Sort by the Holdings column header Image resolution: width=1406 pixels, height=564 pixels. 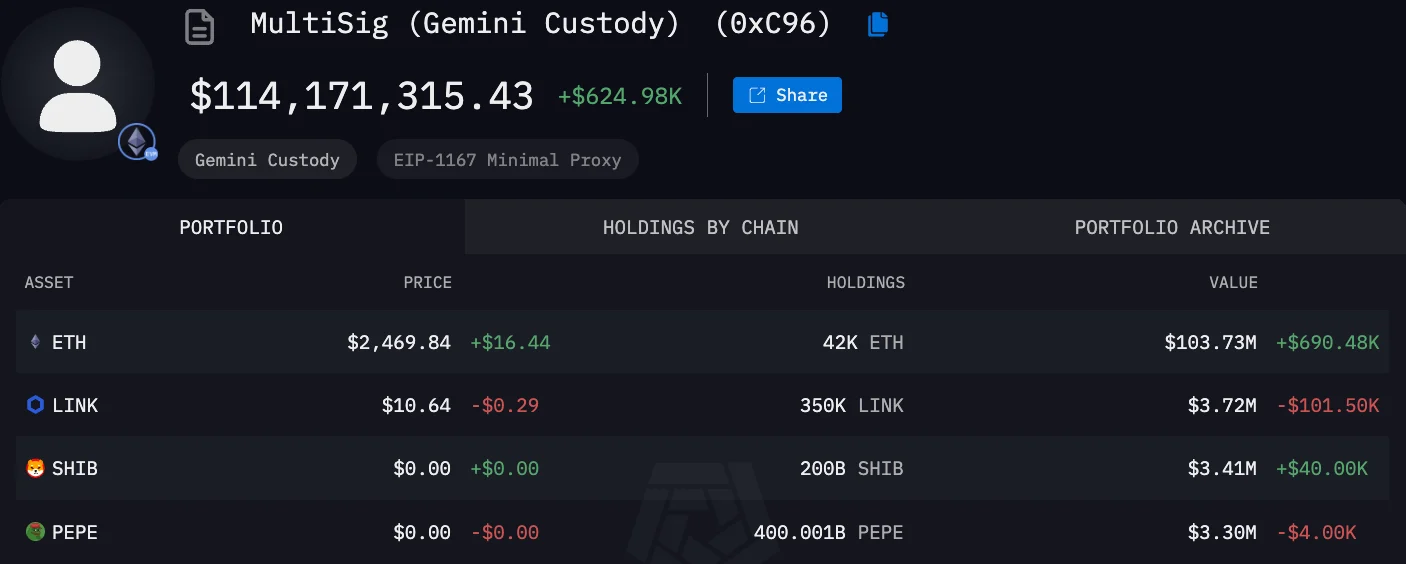tap(865, 282)
